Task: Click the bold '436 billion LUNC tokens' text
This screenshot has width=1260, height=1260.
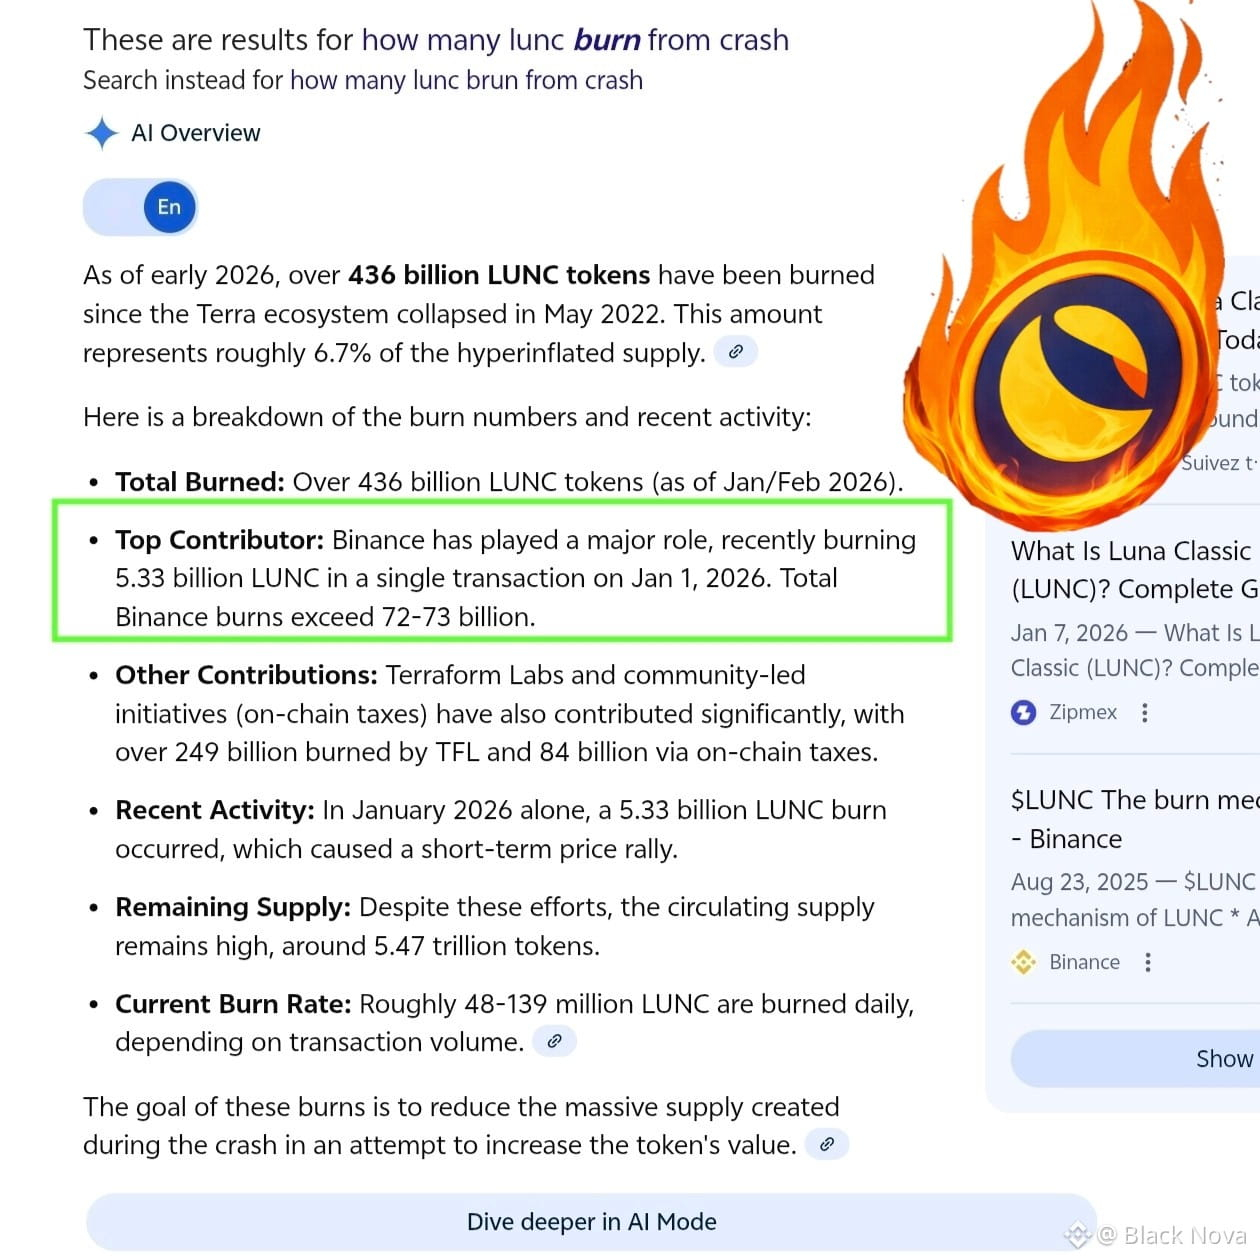Action: coord(499,275)
